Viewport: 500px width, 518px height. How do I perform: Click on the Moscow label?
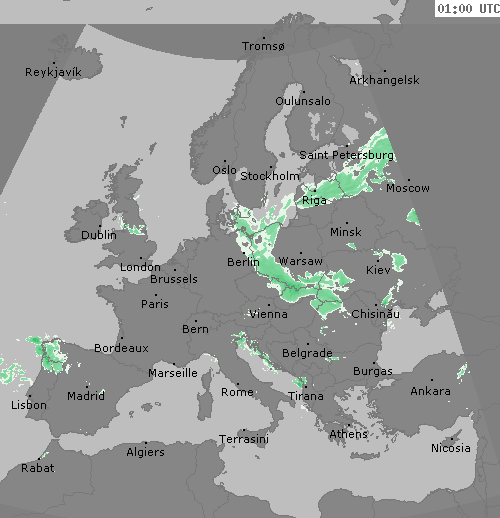(x=408, y=188)
